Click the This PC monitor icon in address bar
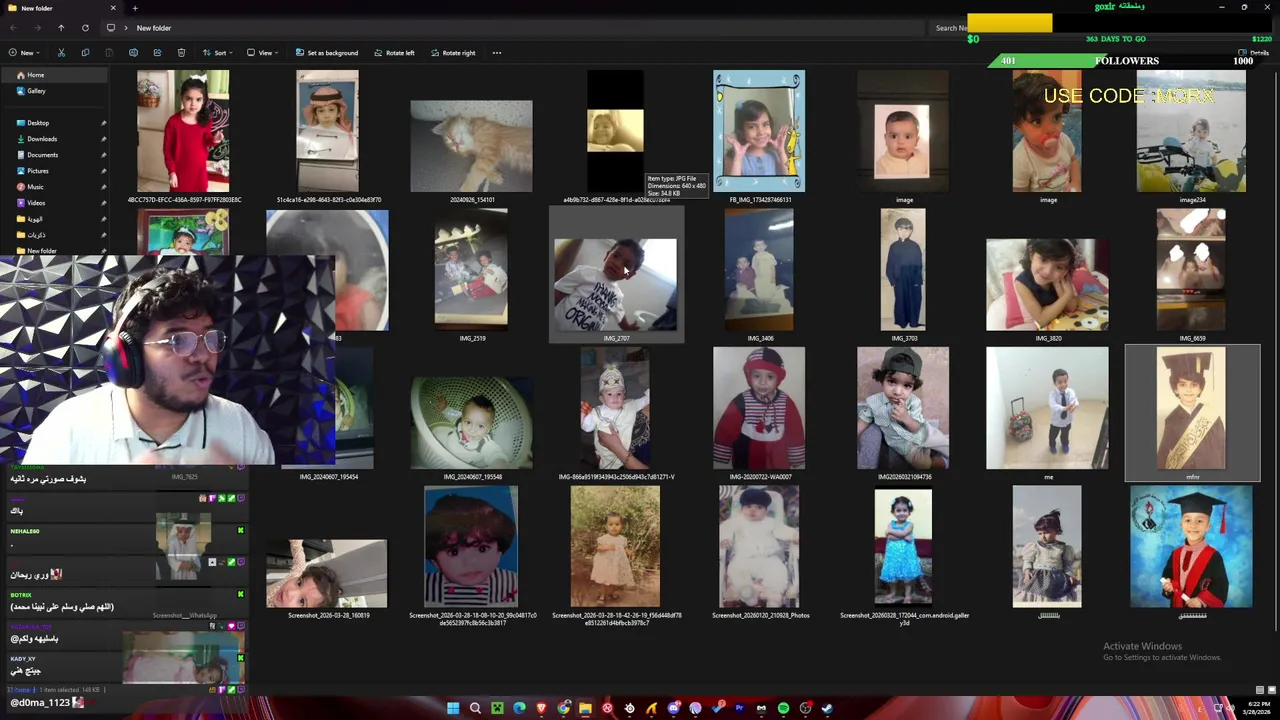Image resolution: width=1280 pixels, height=720 pixels. click(111, 28)
